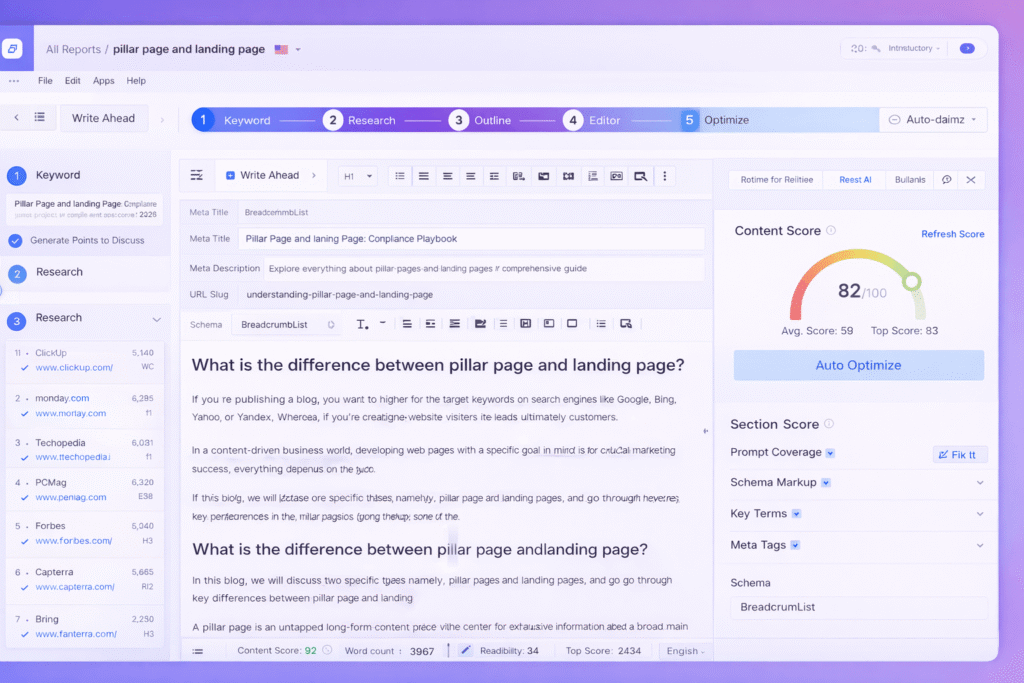Click the chat bubble icon in right panel
This screenshot has height=683, width=1024.
pos(946,180)
